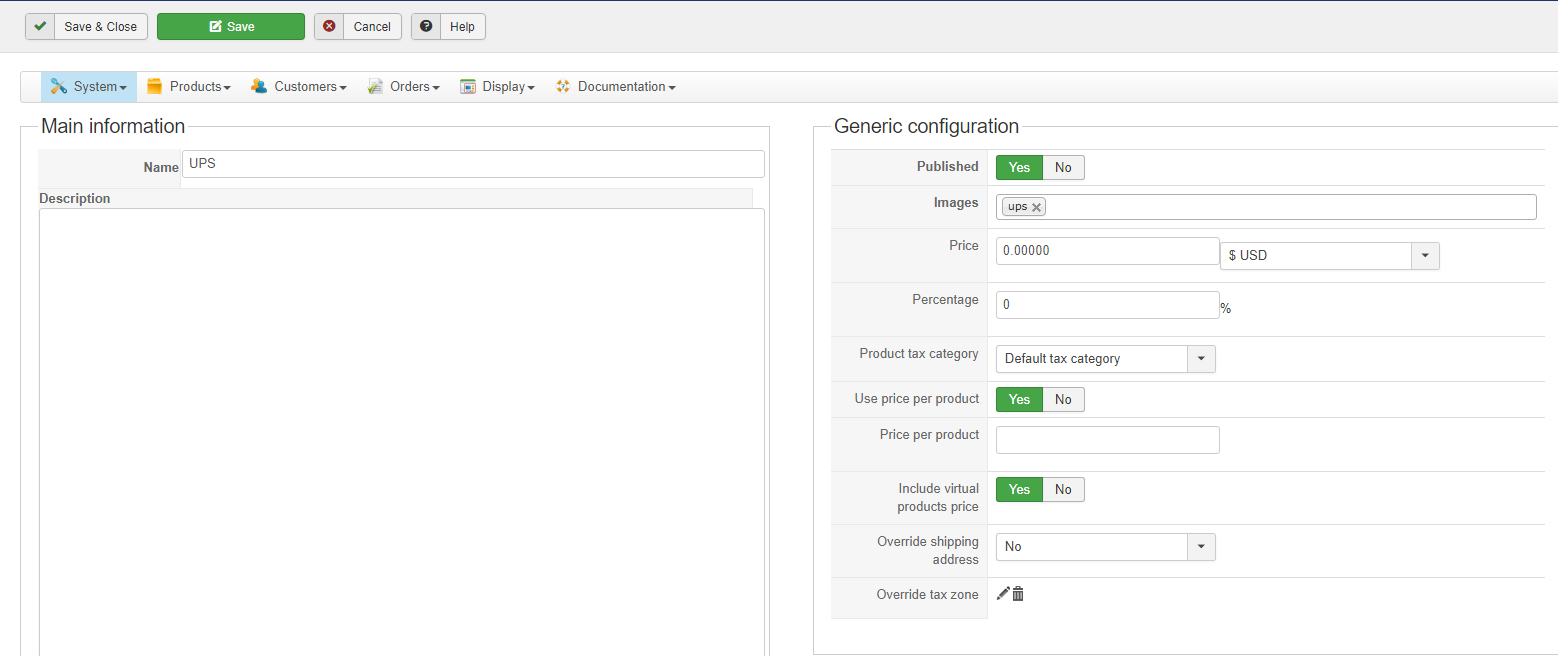Click the System wrench icon in menu
Screen dimensions: 1558x656
pos(59,87)
